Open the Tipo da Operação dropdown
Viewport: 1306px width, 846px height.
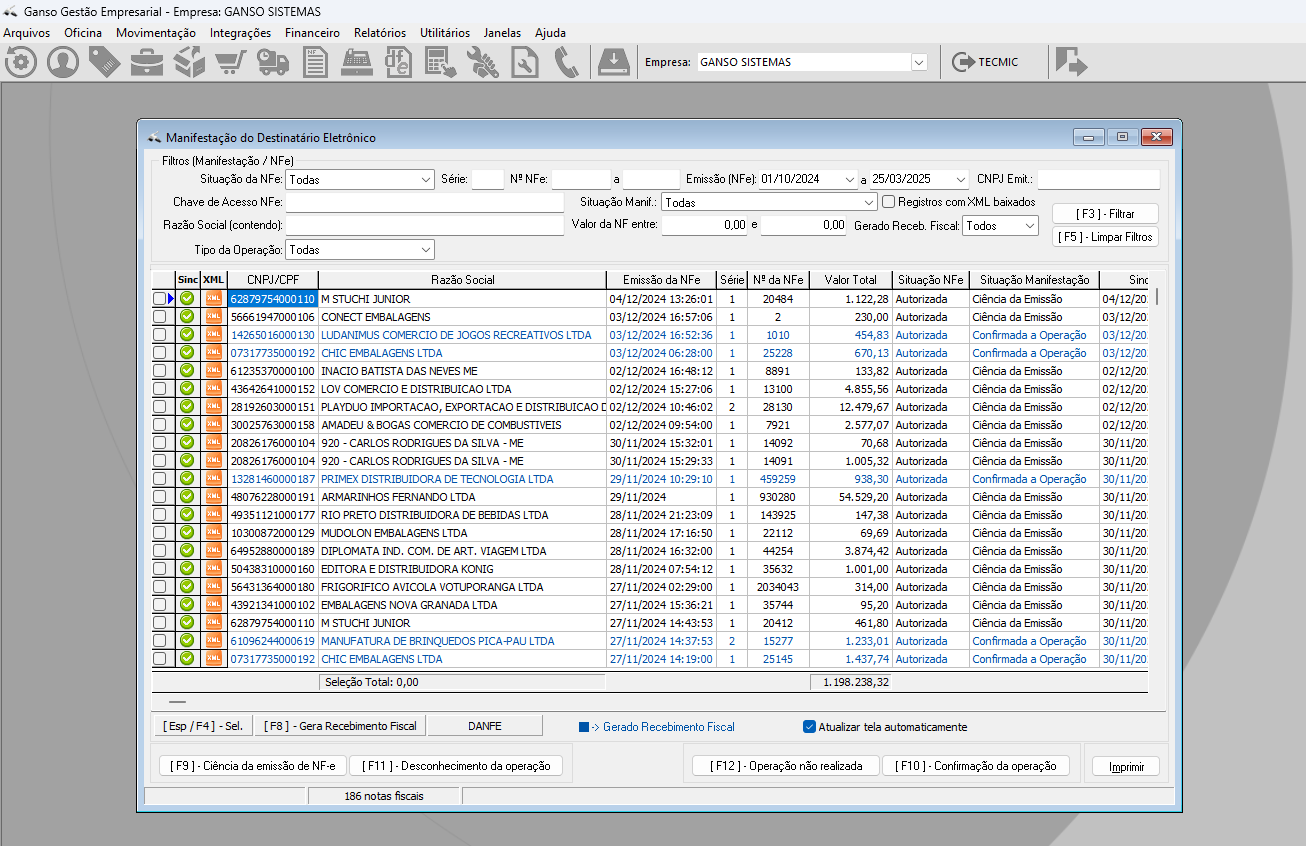360,250
